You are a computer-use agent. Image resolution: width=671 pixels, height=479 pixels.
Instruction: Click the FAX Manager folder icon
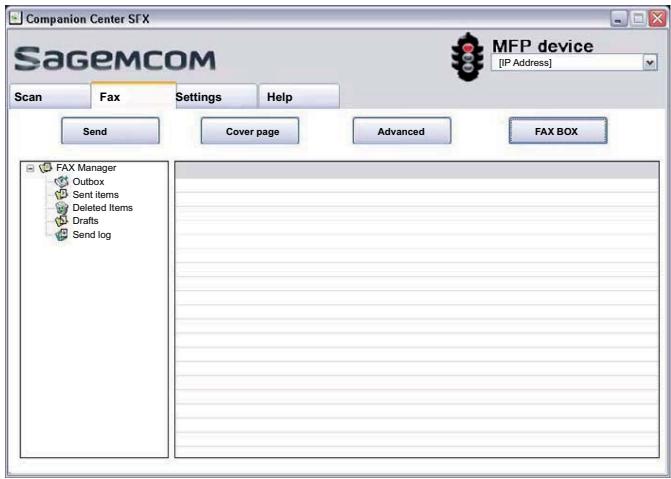tap(45, 167)
